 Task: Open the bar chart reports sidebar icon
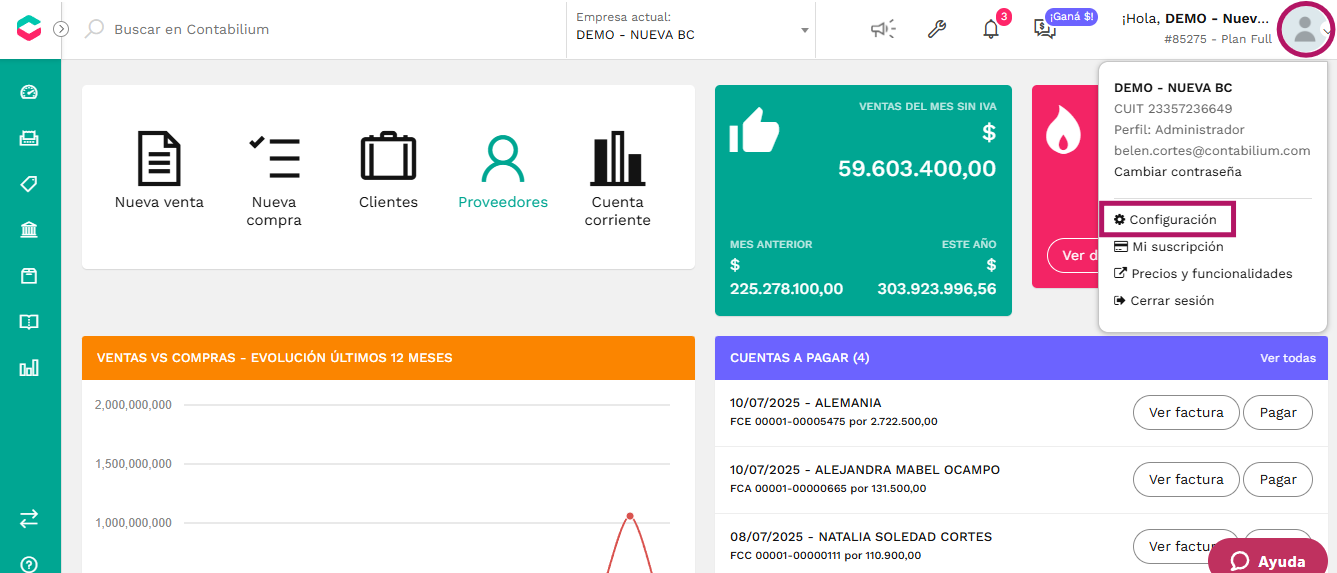click(29, 368)
